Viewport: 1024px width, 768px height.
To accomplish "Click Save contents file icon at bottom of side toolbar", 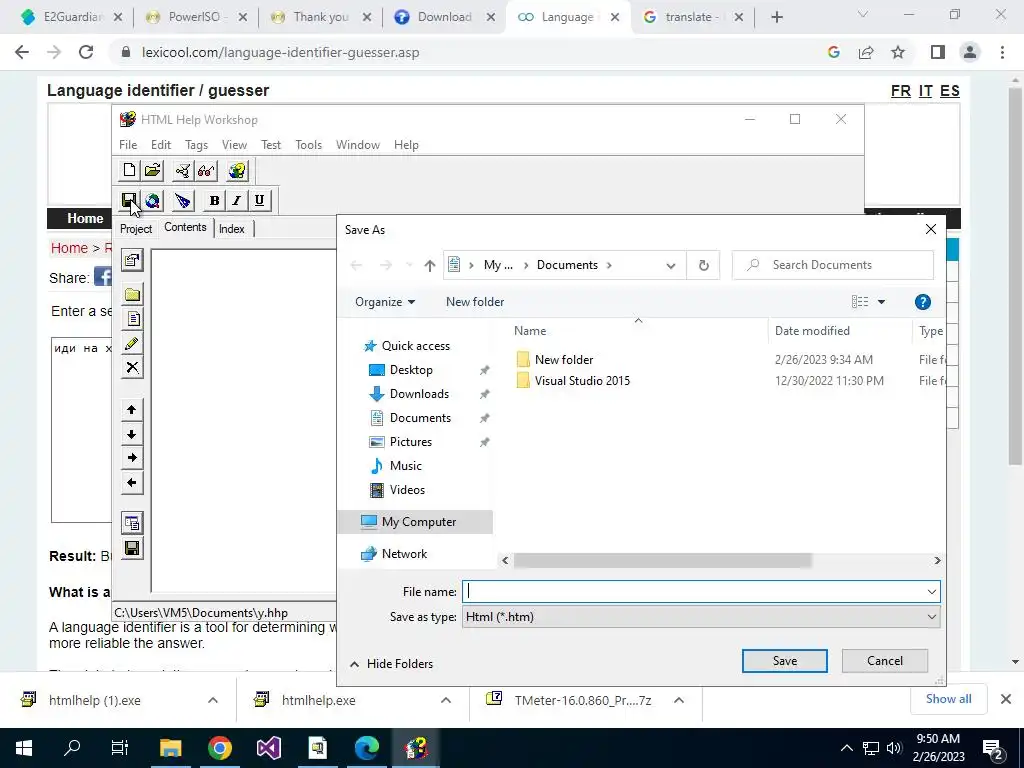I will (132, 549).
